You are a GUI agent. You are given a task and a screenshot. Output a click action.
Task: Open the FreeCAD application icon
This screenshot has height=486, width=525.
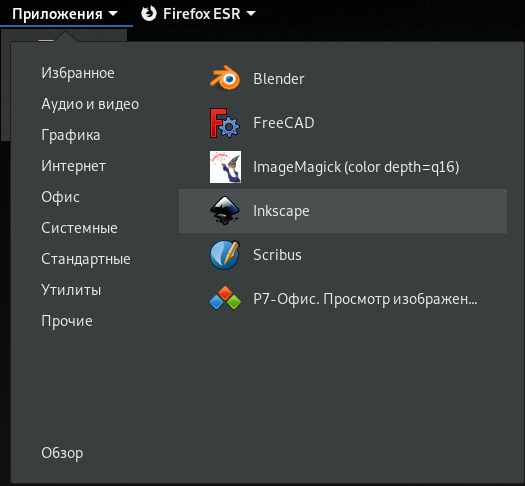click(225, 123)
